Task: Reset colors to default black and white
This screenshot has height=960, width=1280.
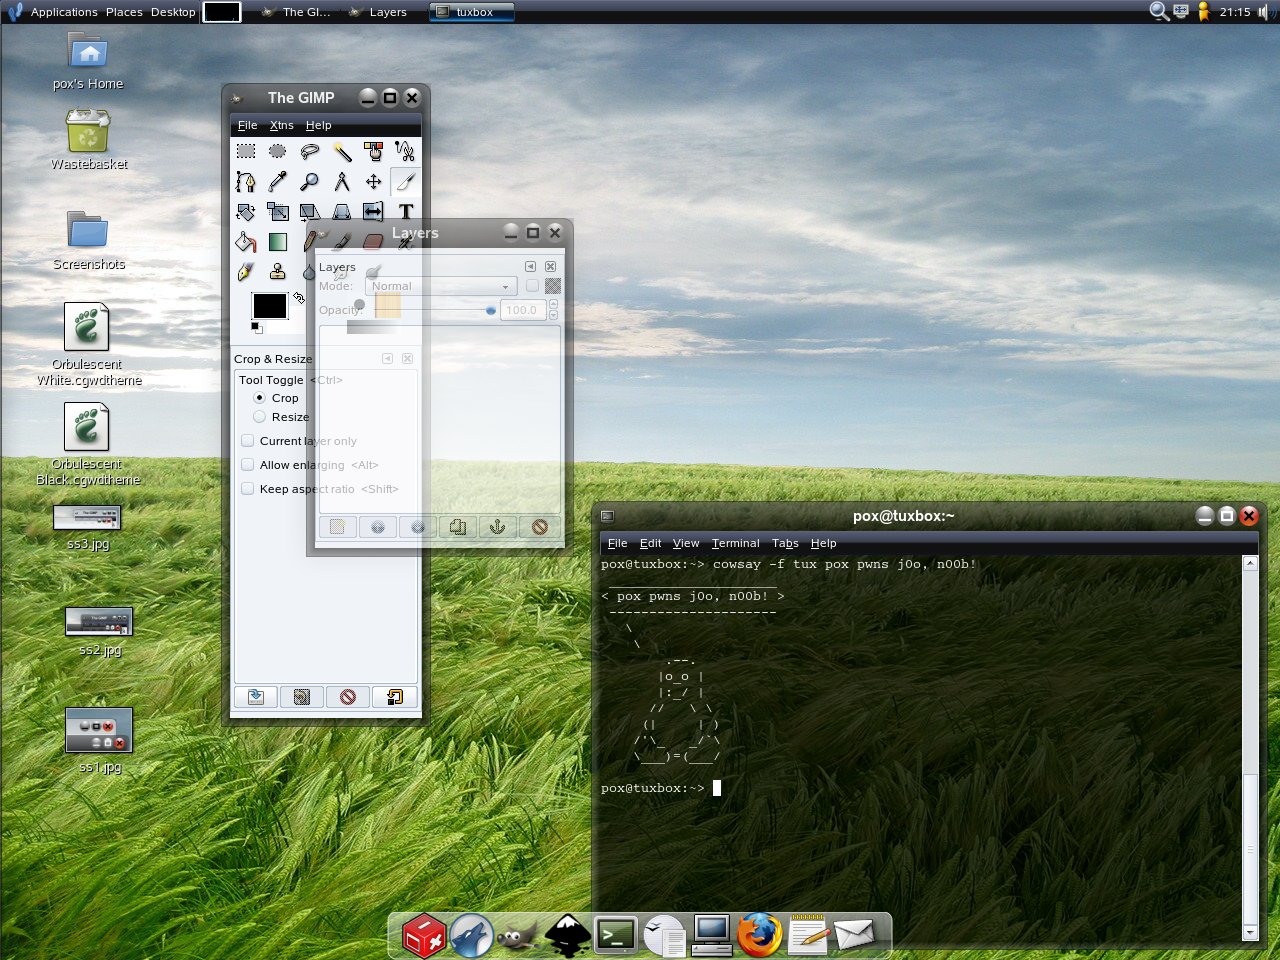Action: (257, 327)
